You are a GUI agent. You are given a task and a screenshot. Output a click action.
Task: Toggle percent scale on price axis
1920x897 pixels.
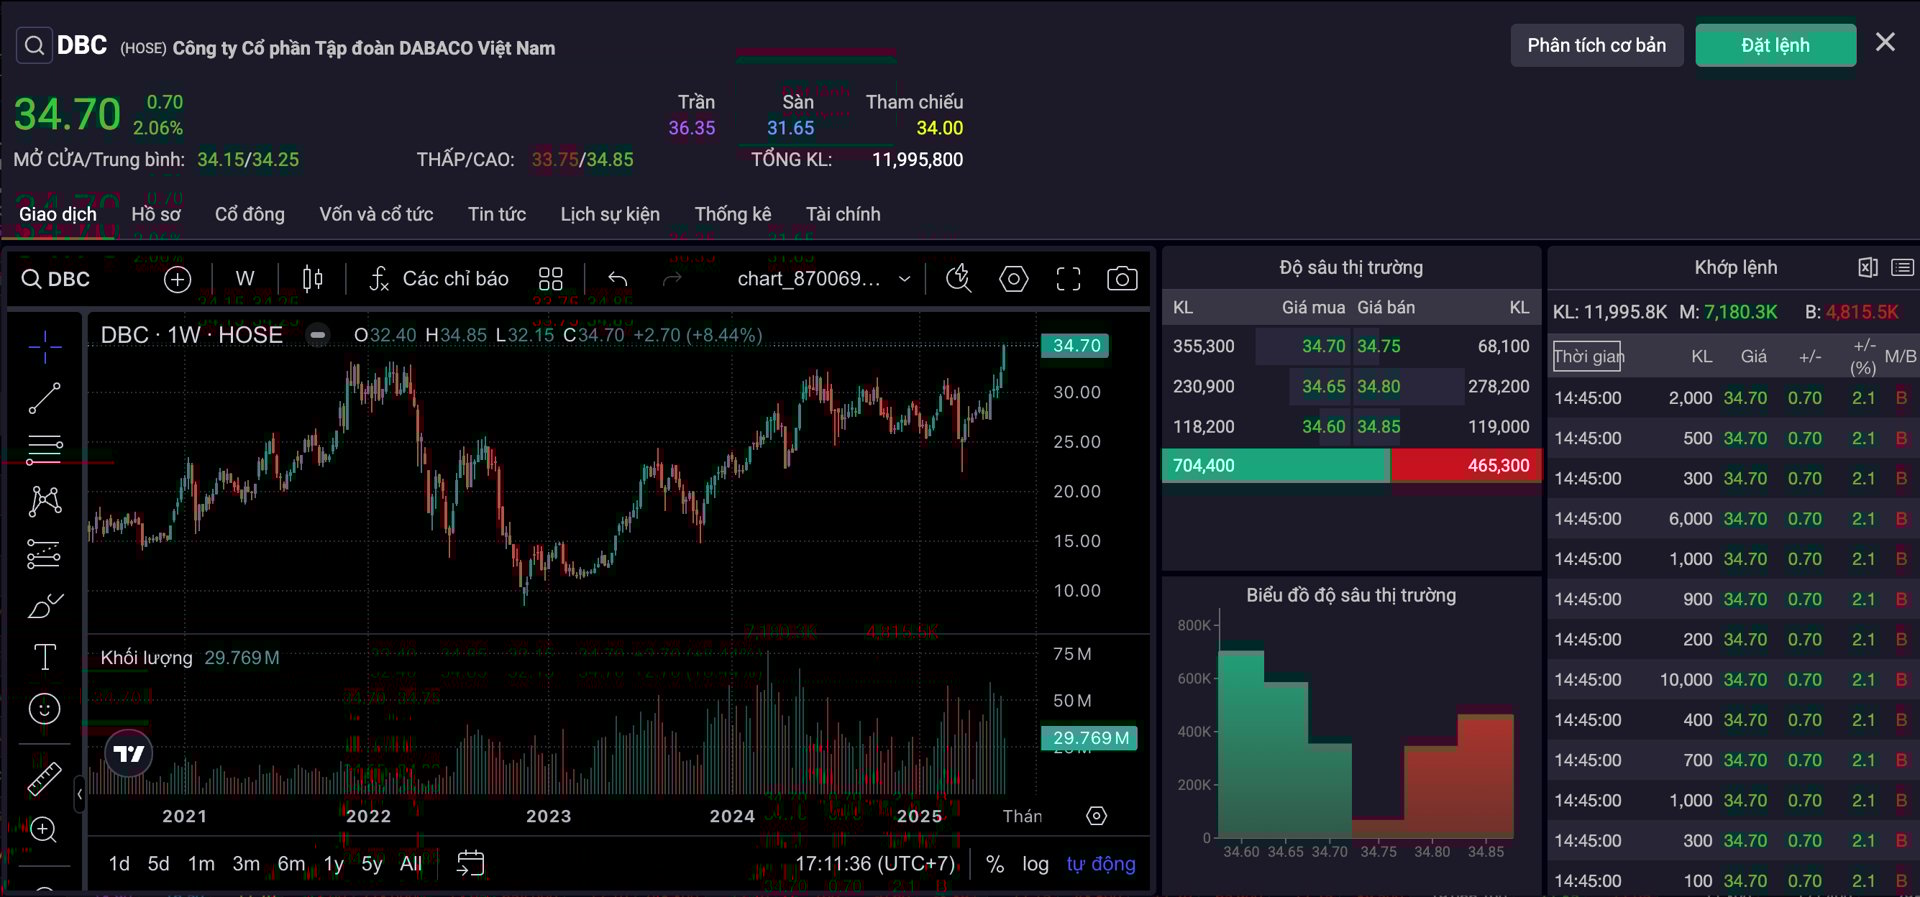tap(994, 864)
